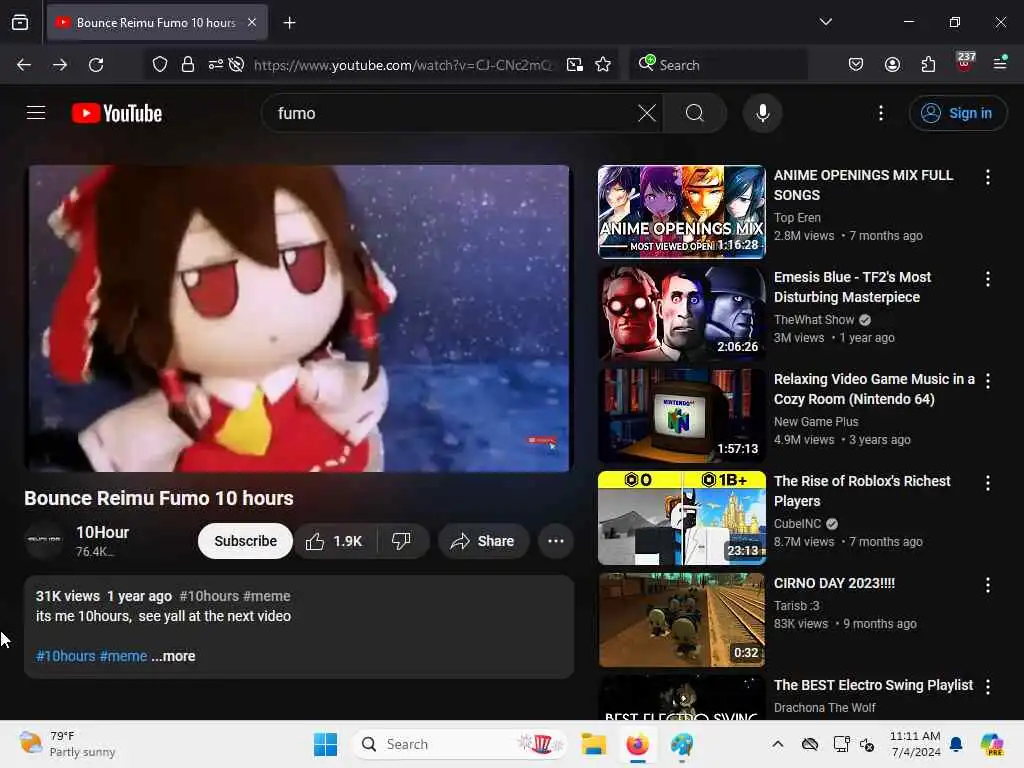Image resolution: width=1024 pixels, height=768 pixels.
Task: Open Firefox account icon
Action: [892, 65]
